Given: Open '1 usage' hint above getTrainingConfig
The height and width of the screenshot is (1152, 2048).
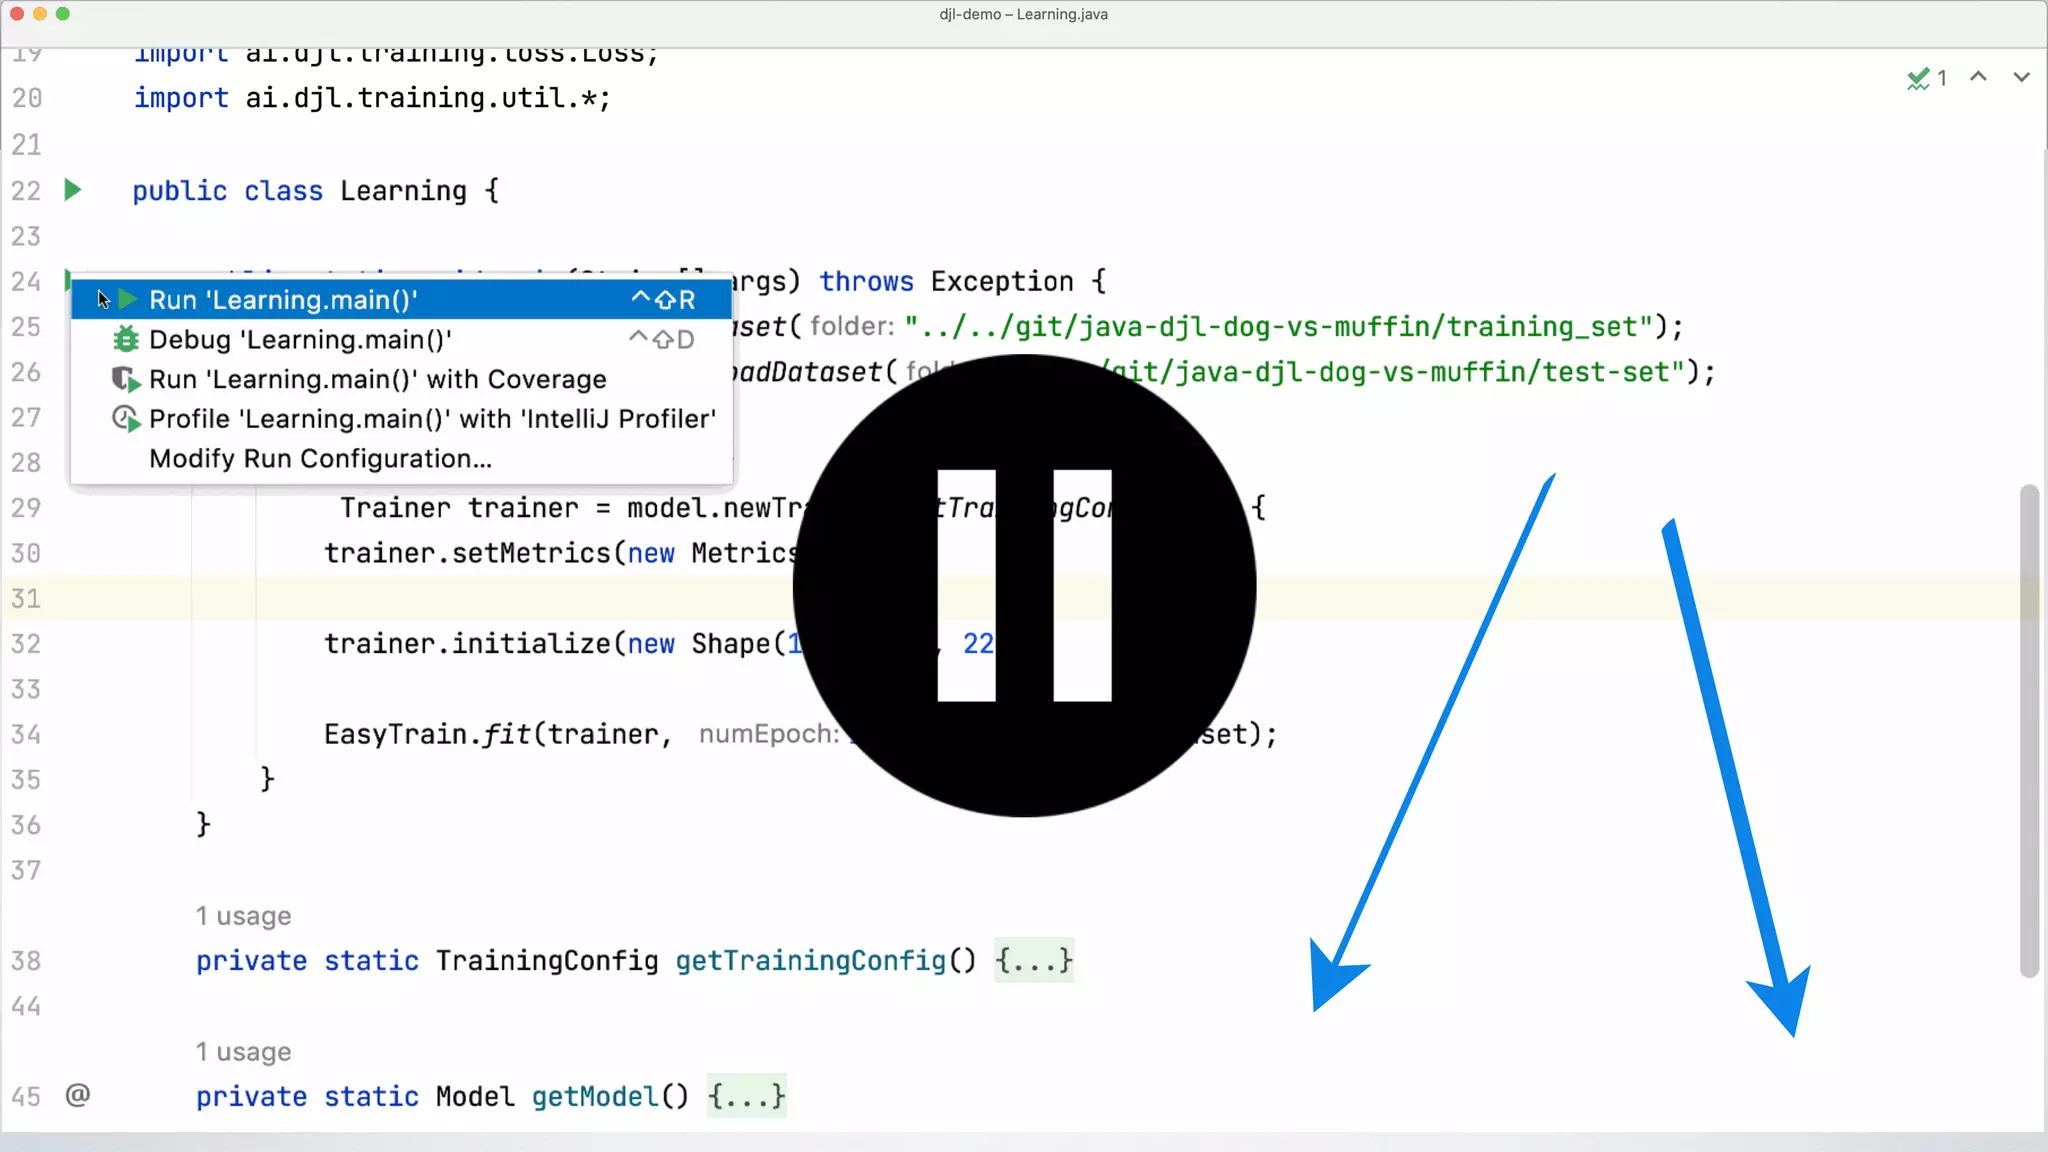Looking at the screenshot, I should 243,915.
